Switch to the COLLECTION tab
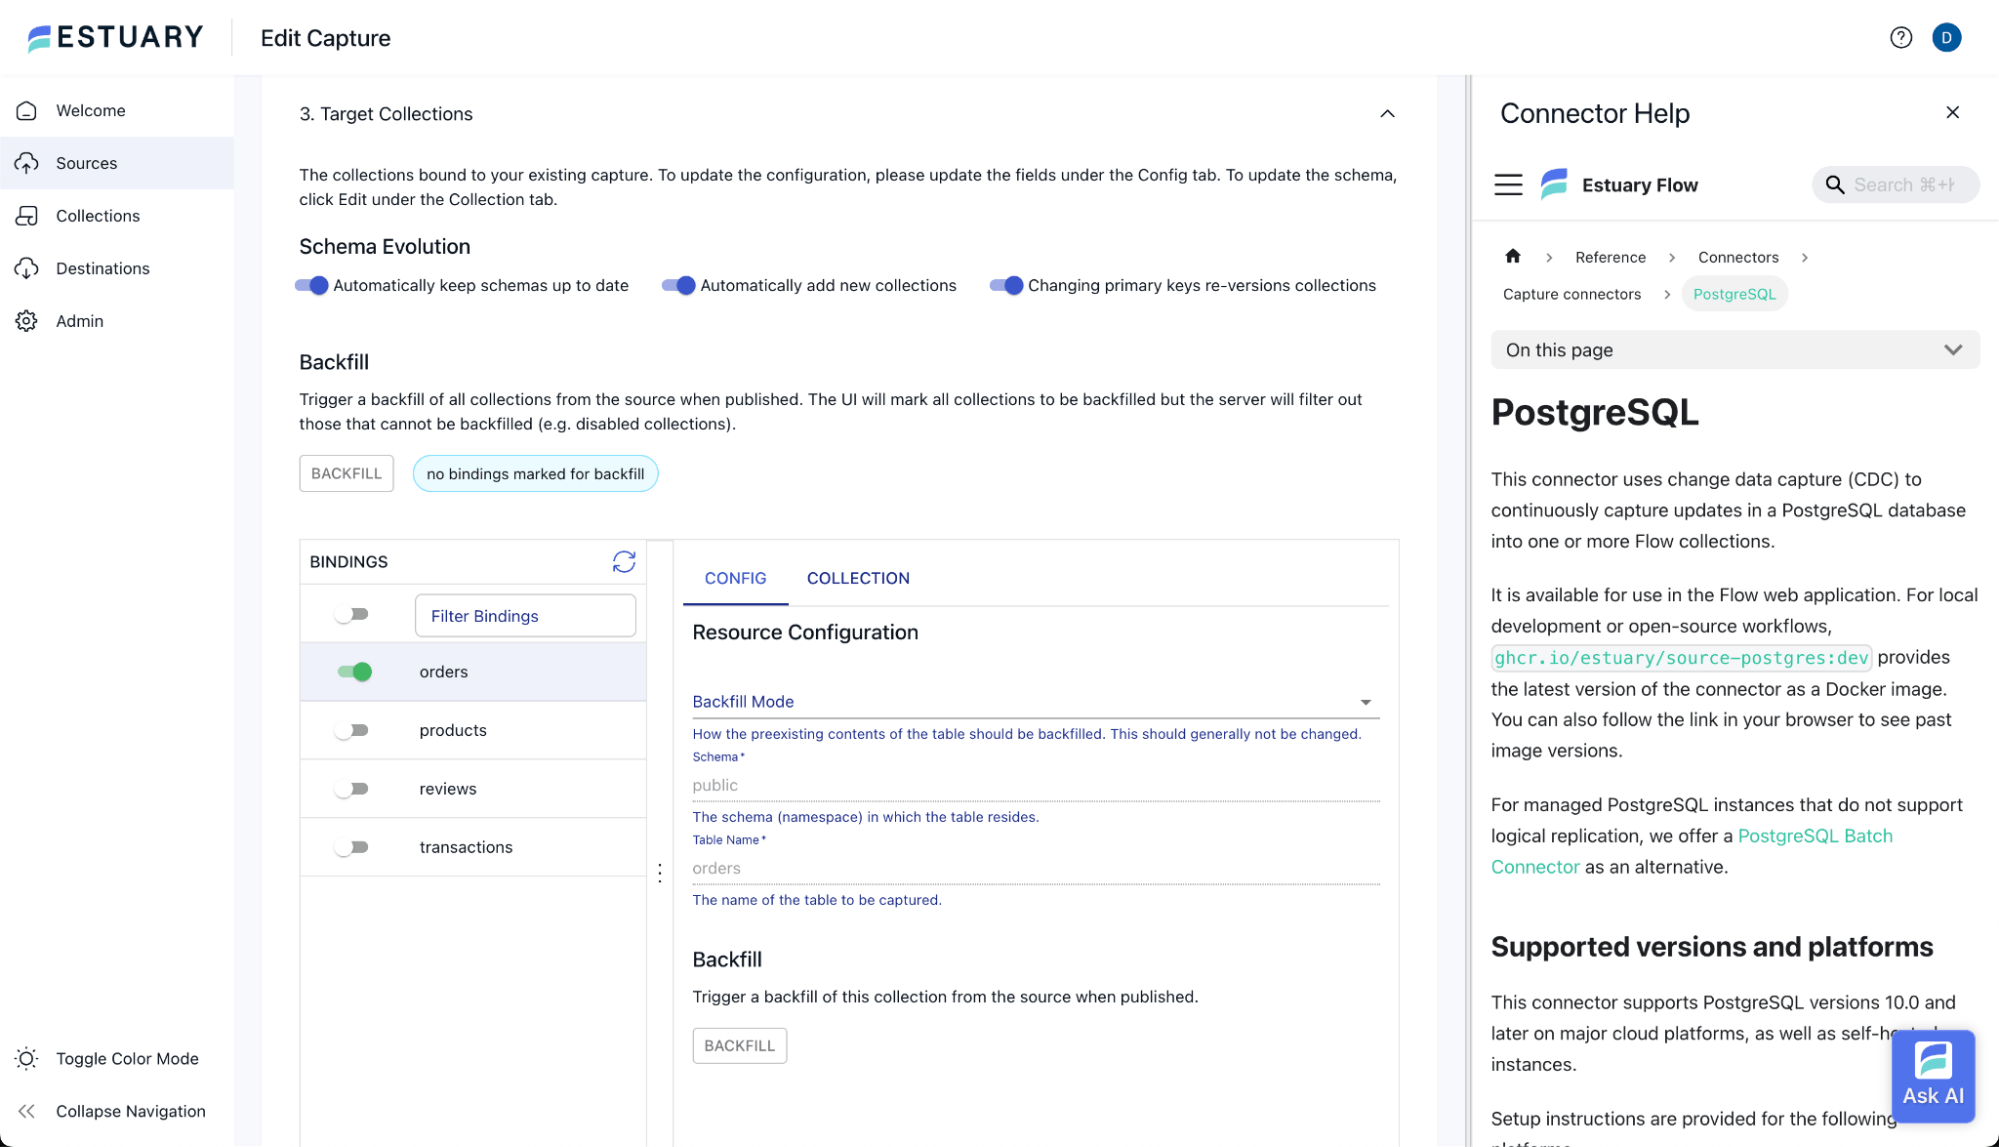1999x1147 pixels. pyautogui.click(x=857, y=578)
